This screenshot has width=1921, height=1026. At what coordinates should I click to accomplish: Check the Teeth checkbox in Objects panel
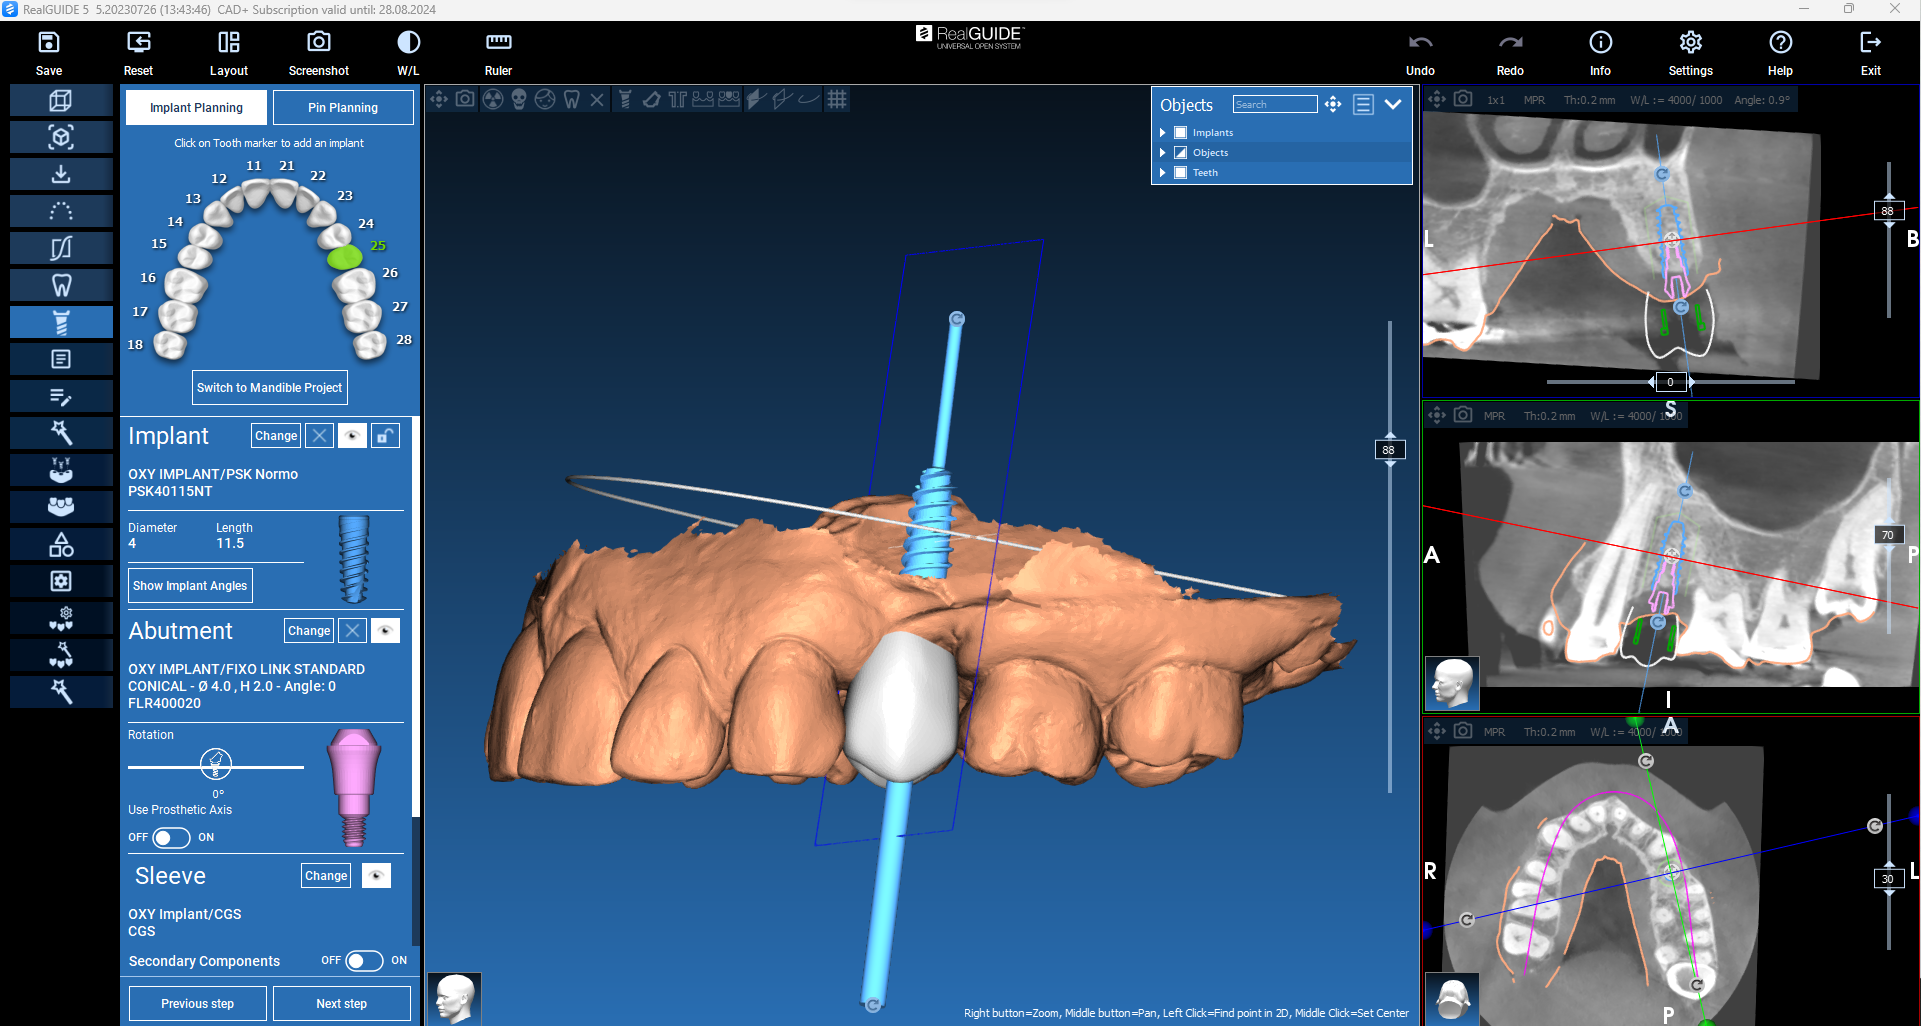1180,173
